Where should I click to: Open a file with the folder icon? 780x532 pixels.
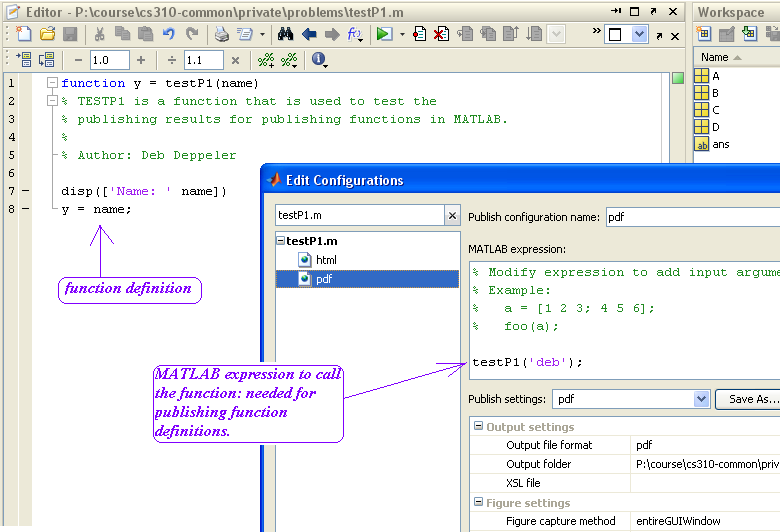(x=47, y=34)
